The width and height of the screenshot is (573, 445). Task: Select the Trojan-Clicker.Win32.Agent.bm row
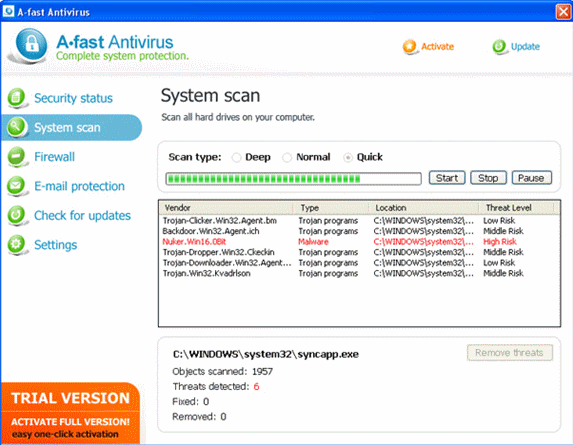[359, 221]
